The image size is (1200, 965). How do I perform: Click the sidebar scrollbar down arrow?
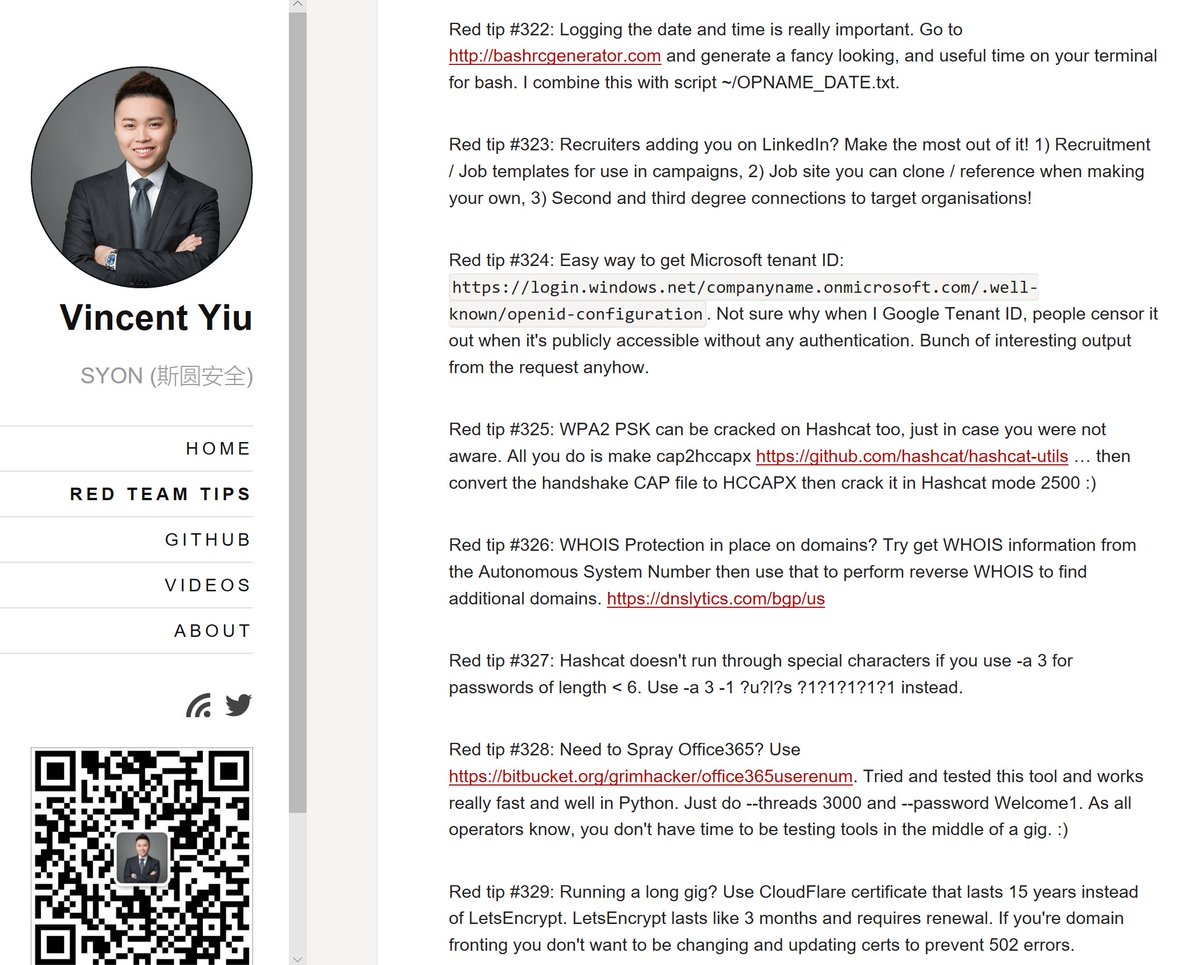click(297, 958)
